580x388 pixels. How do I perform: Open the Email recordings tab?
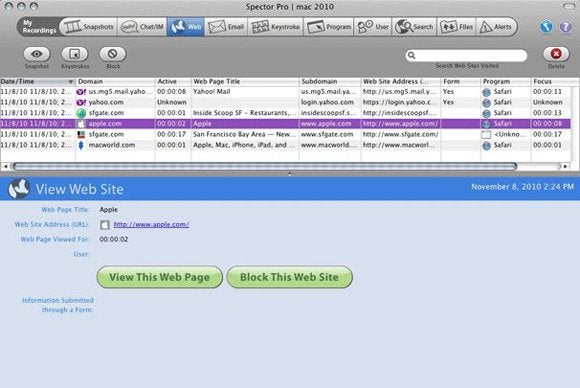[x=226, y=27]
